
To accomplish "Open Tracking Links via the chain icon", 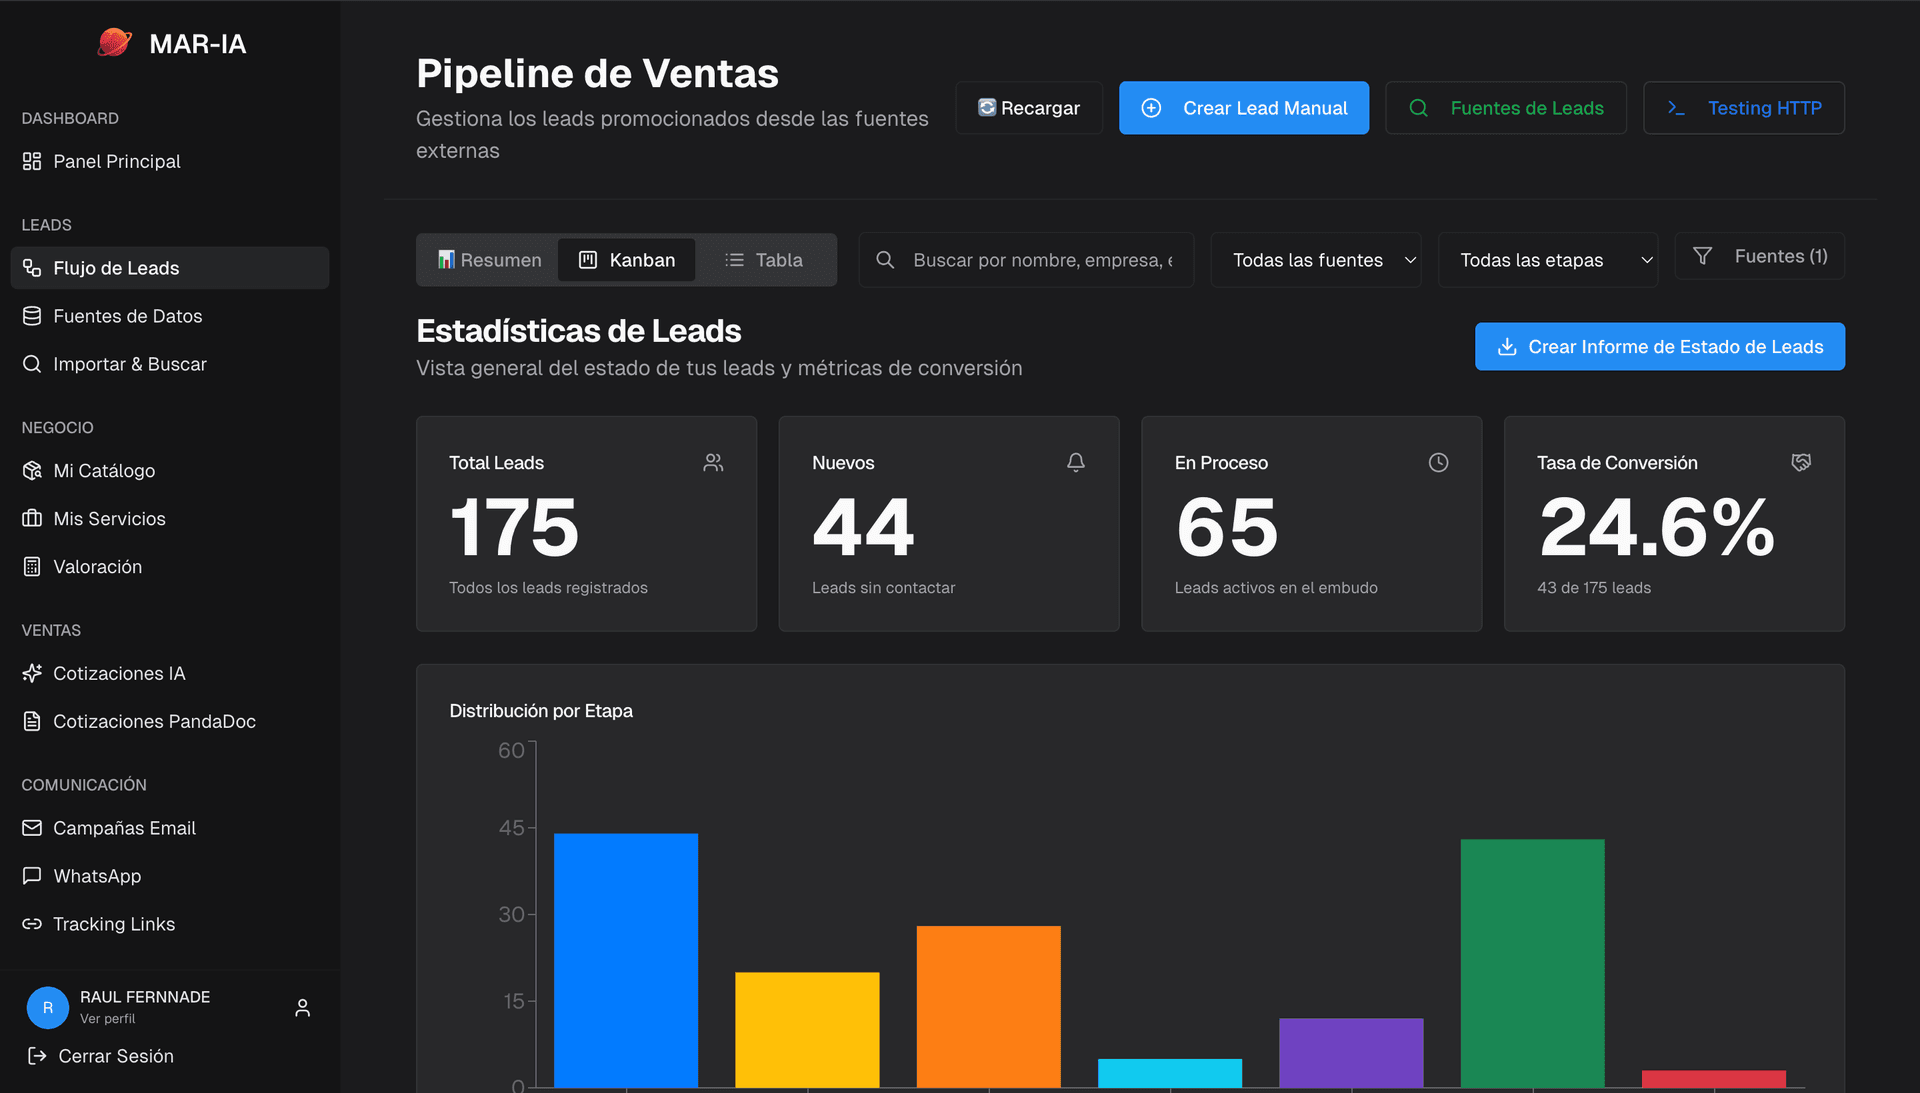I will [x=33, y=923].
